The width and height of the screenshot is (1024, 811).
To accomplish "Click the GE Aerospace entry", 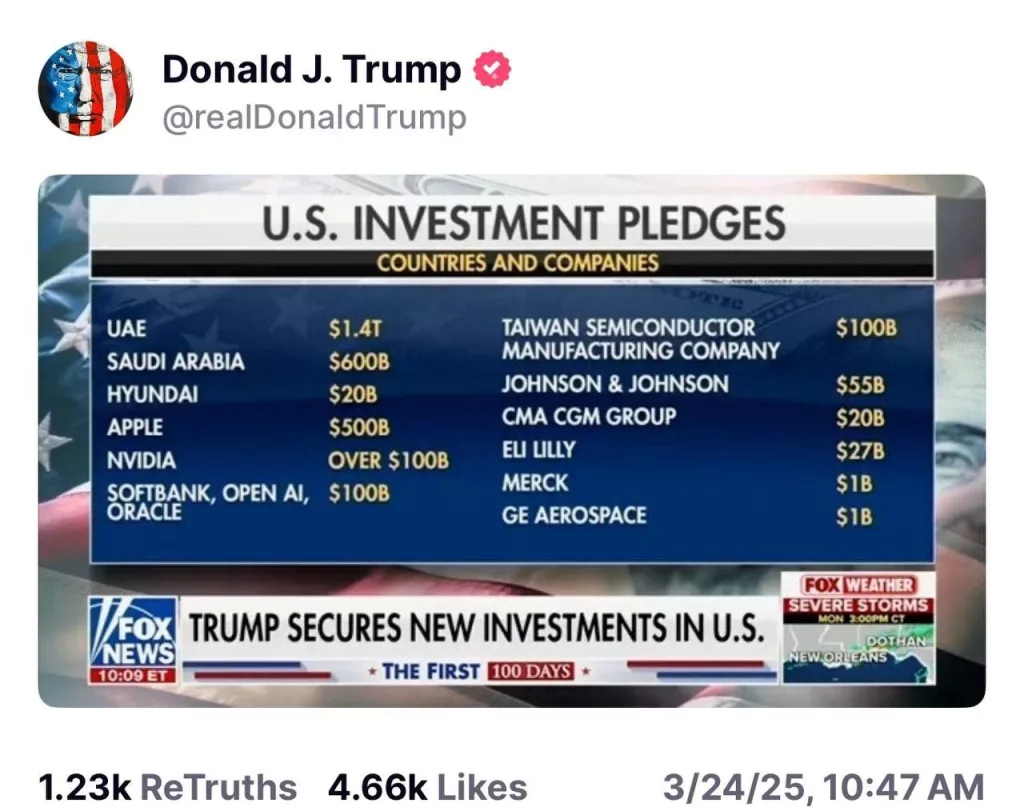I will tap(574, 516).
